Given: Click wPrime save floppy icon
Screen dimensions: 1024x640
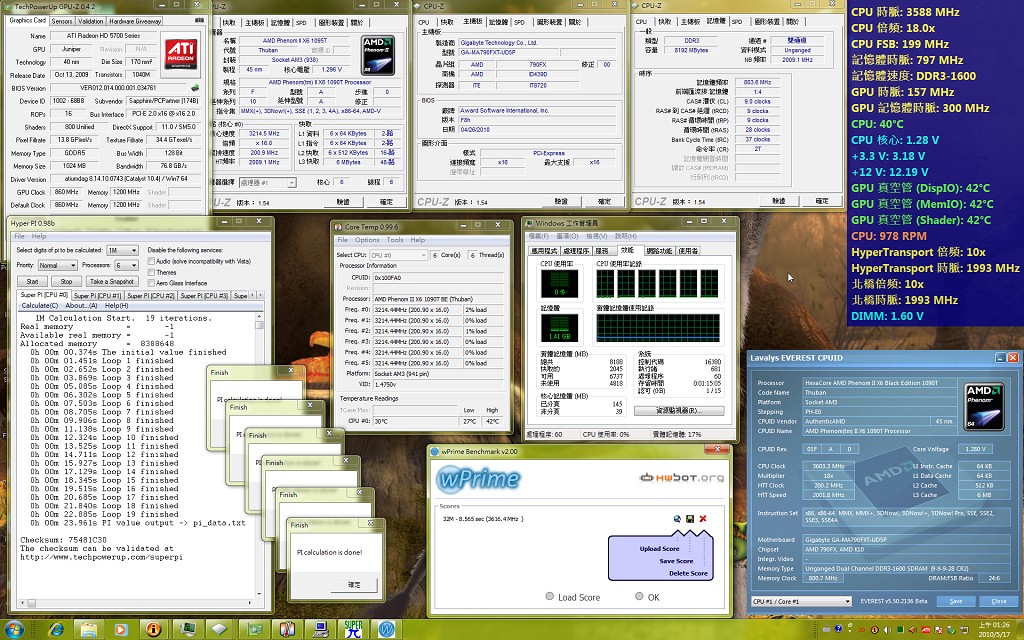Looking at the screenshot, I should (x=690, y=519).
